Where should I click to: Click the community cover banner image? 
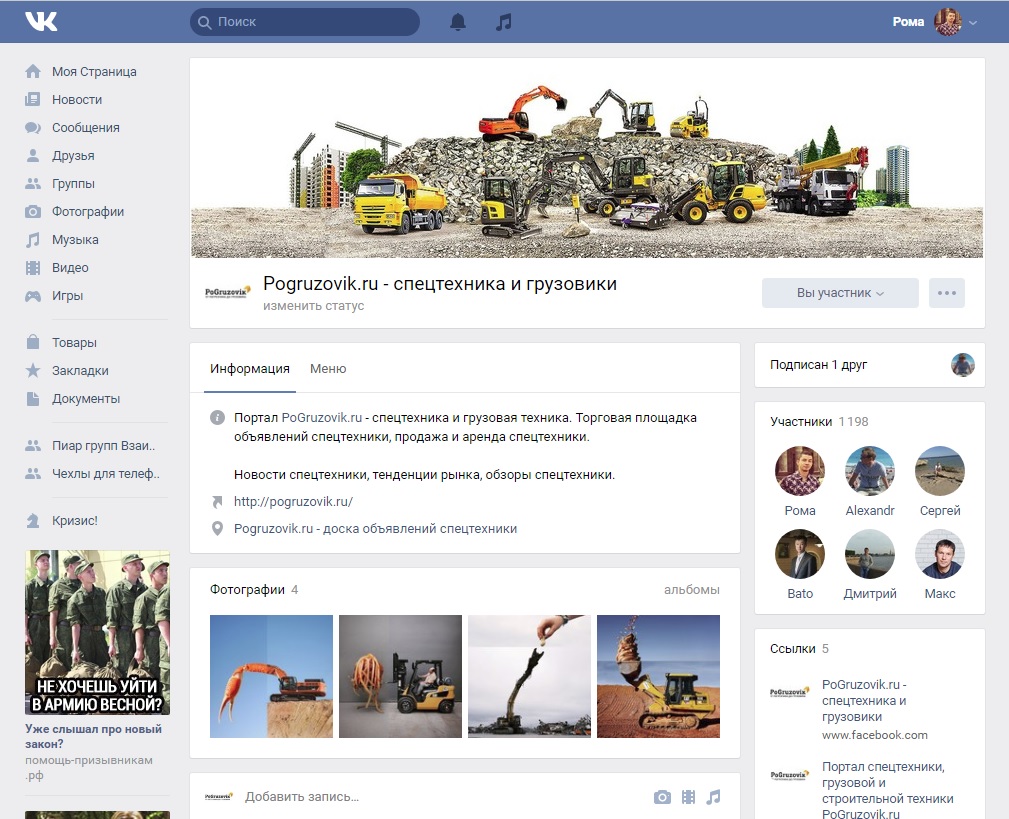587,158
